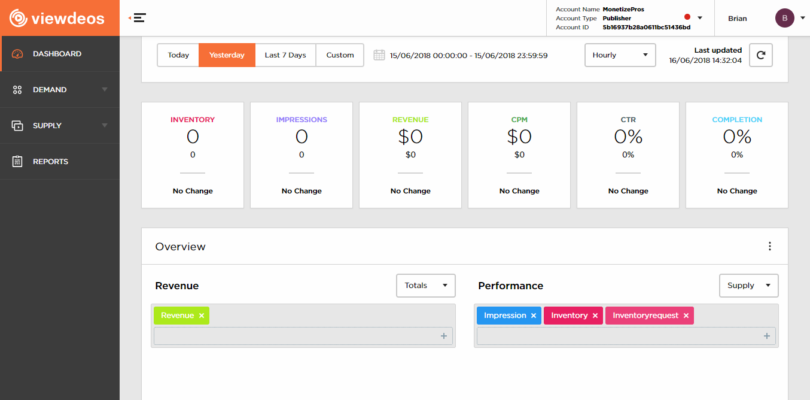This screenshot has width=810, height=400.
Task: Click the Completion stat card title
Action: (x=737, y=120)
